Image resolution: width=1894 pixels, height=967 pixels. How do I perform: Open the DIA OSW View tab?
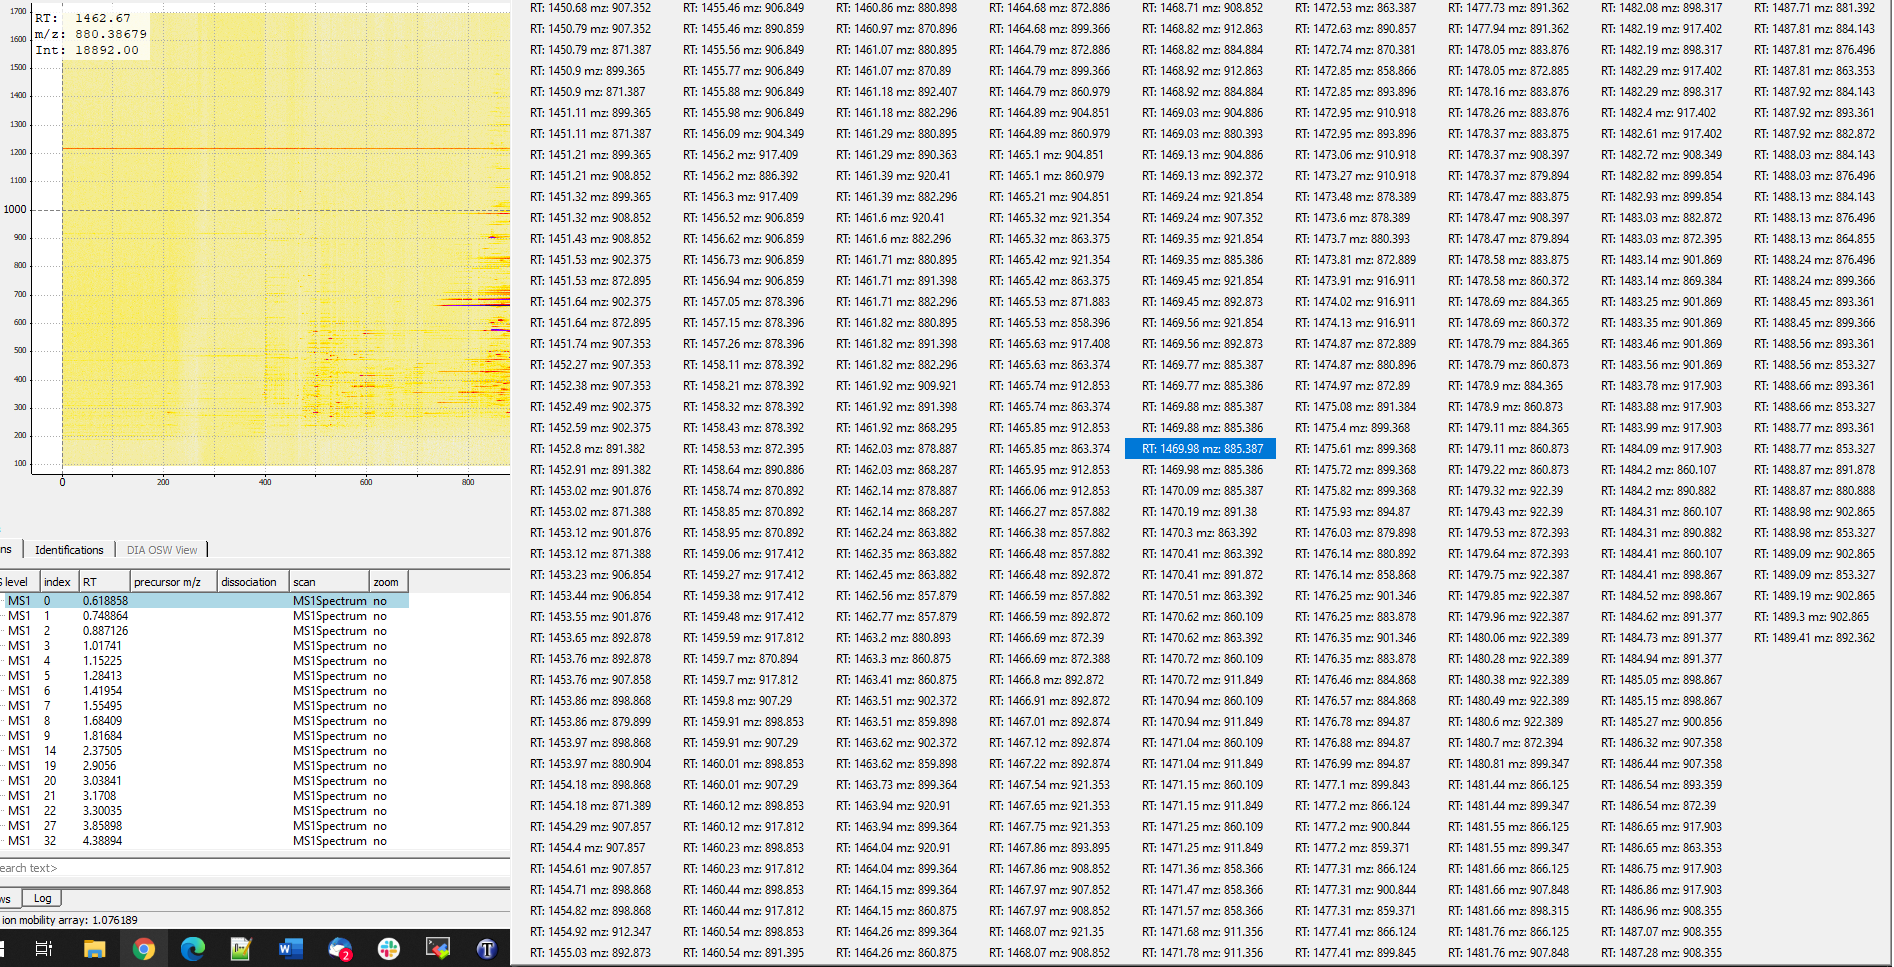(x=161, y=549)
